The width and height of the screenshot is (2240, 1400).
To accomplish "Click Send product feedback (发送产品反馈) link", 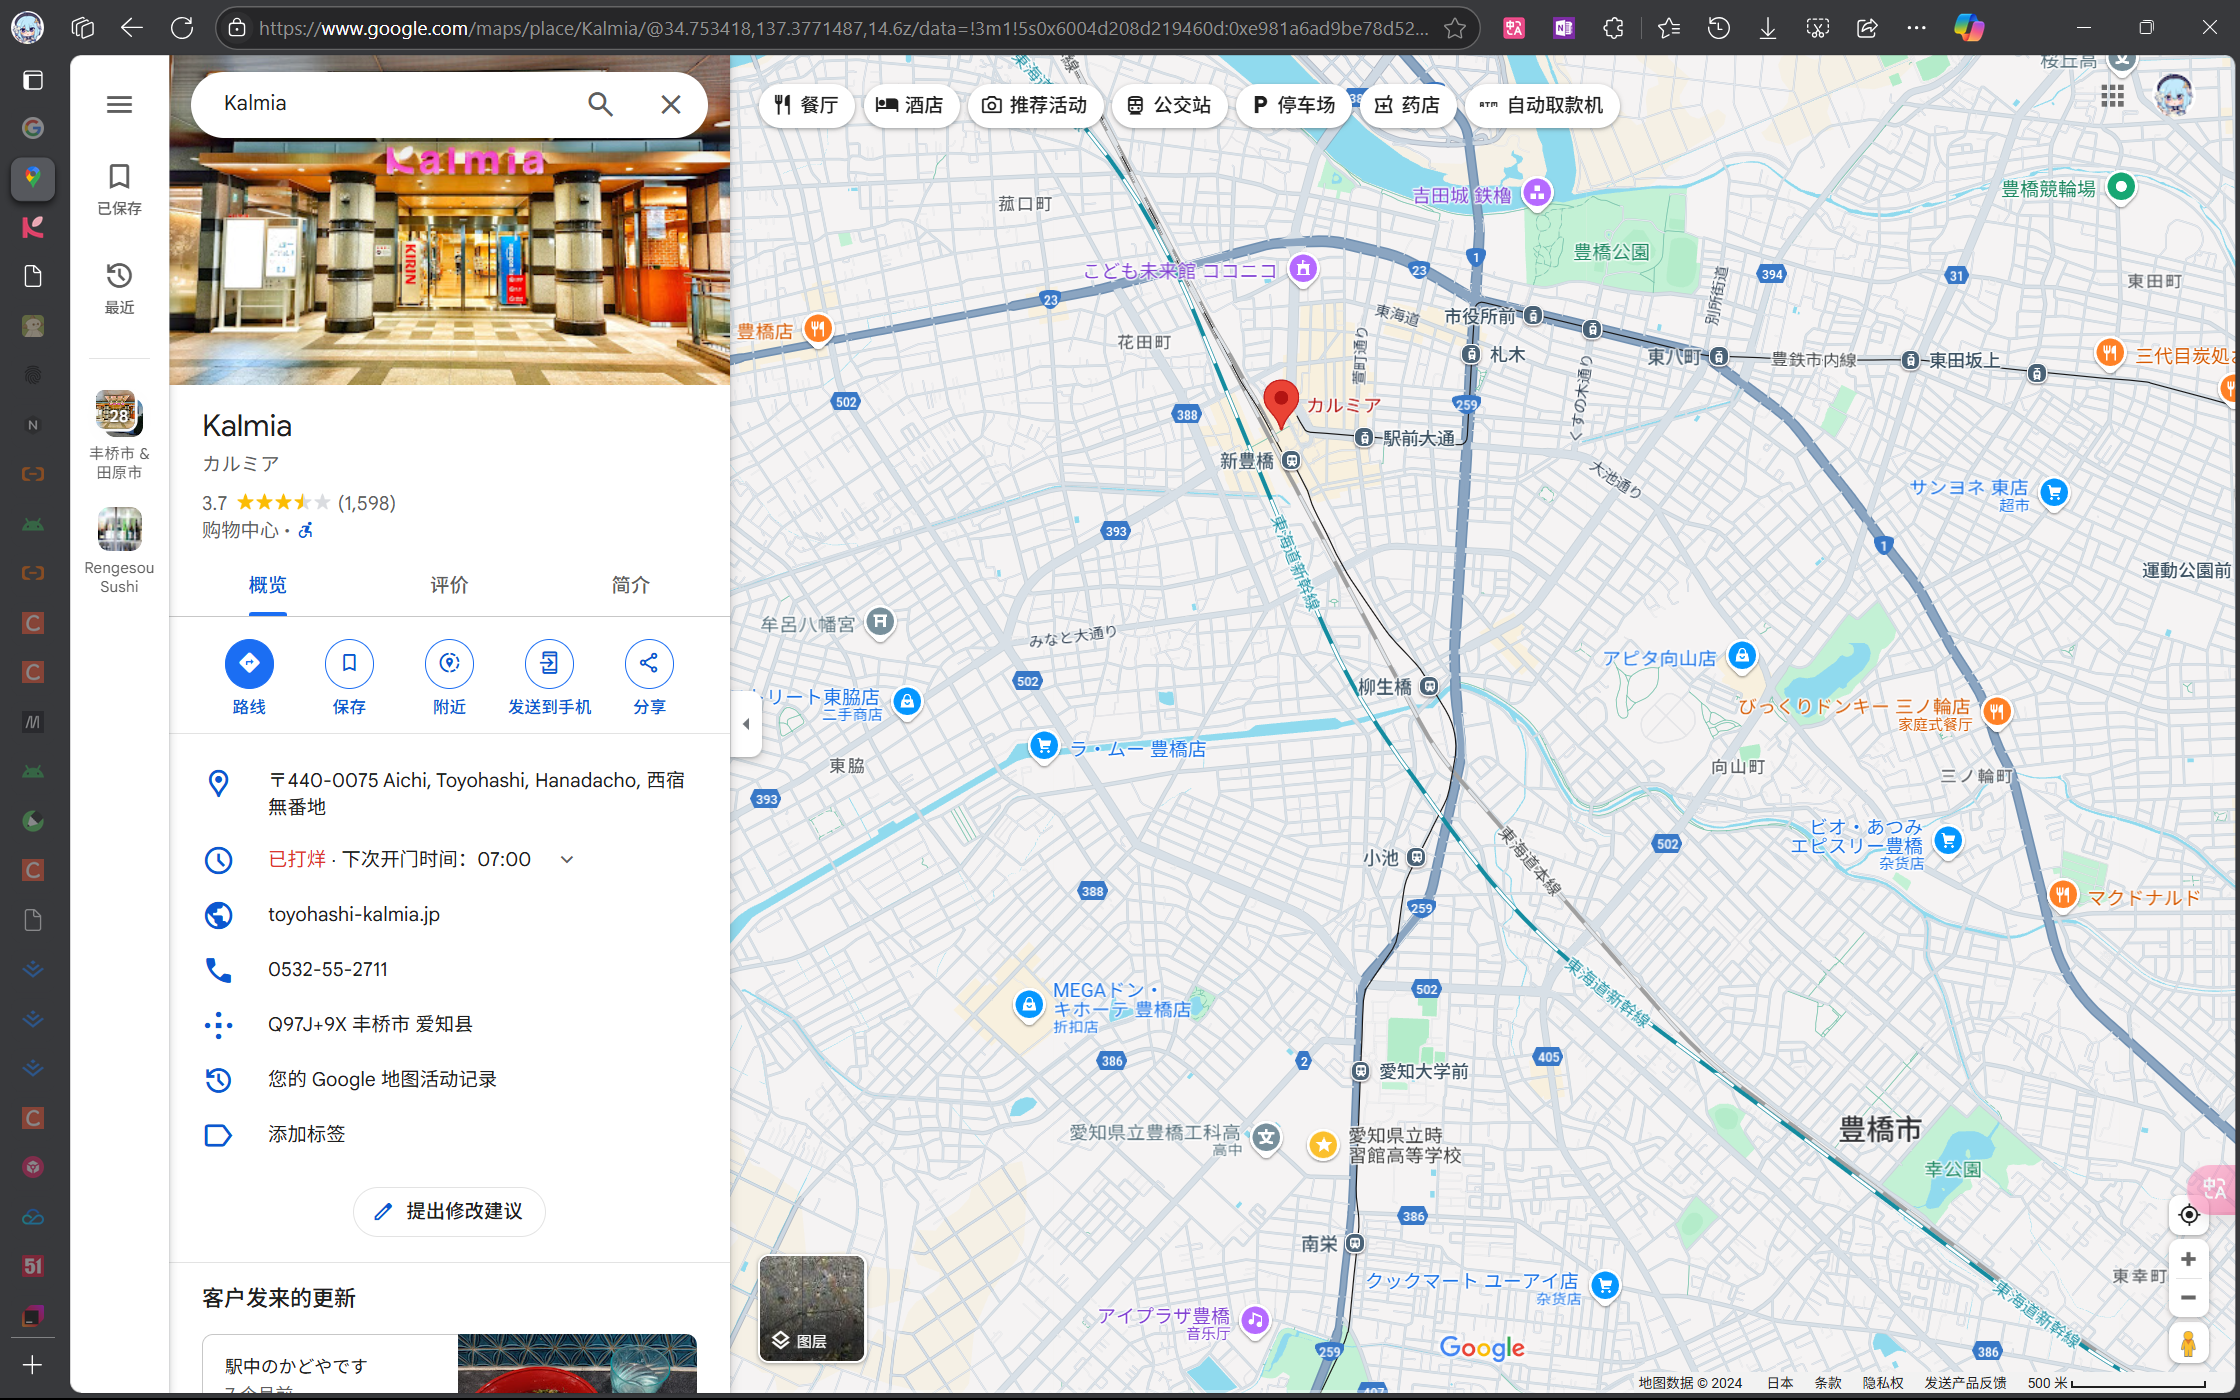I will click(1965, 1383).
